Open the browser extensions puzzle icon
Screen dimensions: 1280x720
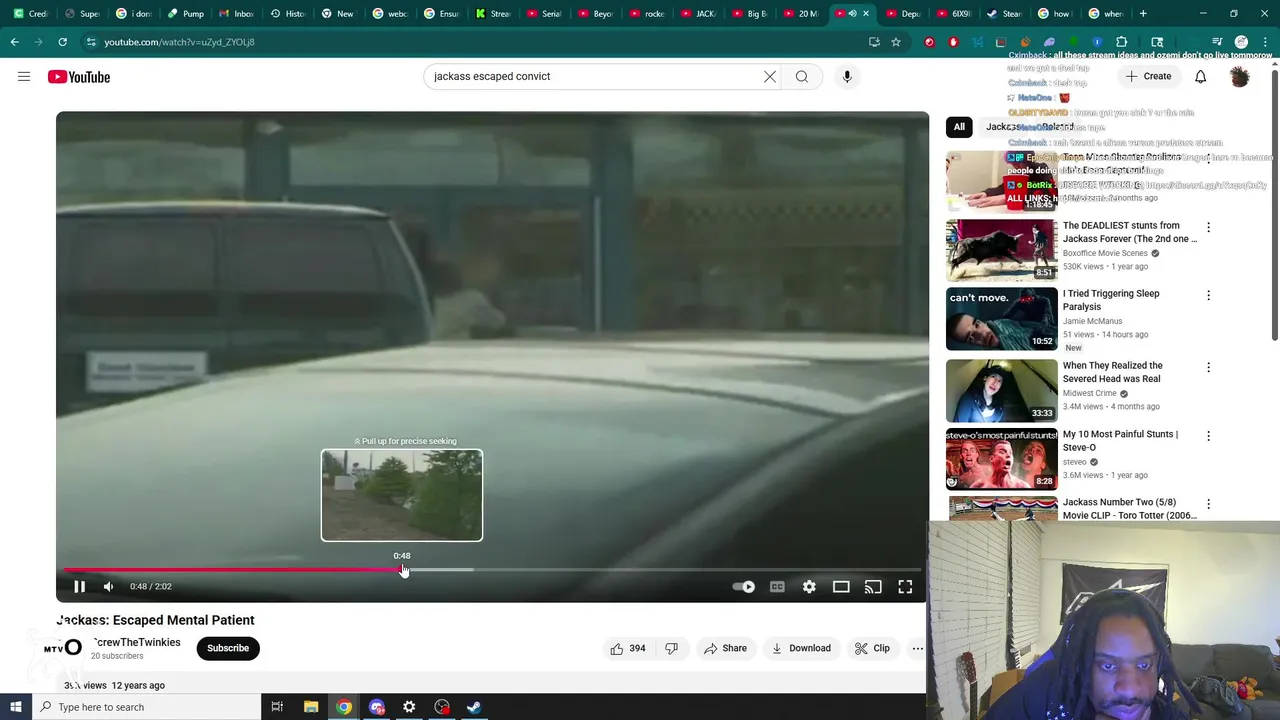coord(1121,42)
